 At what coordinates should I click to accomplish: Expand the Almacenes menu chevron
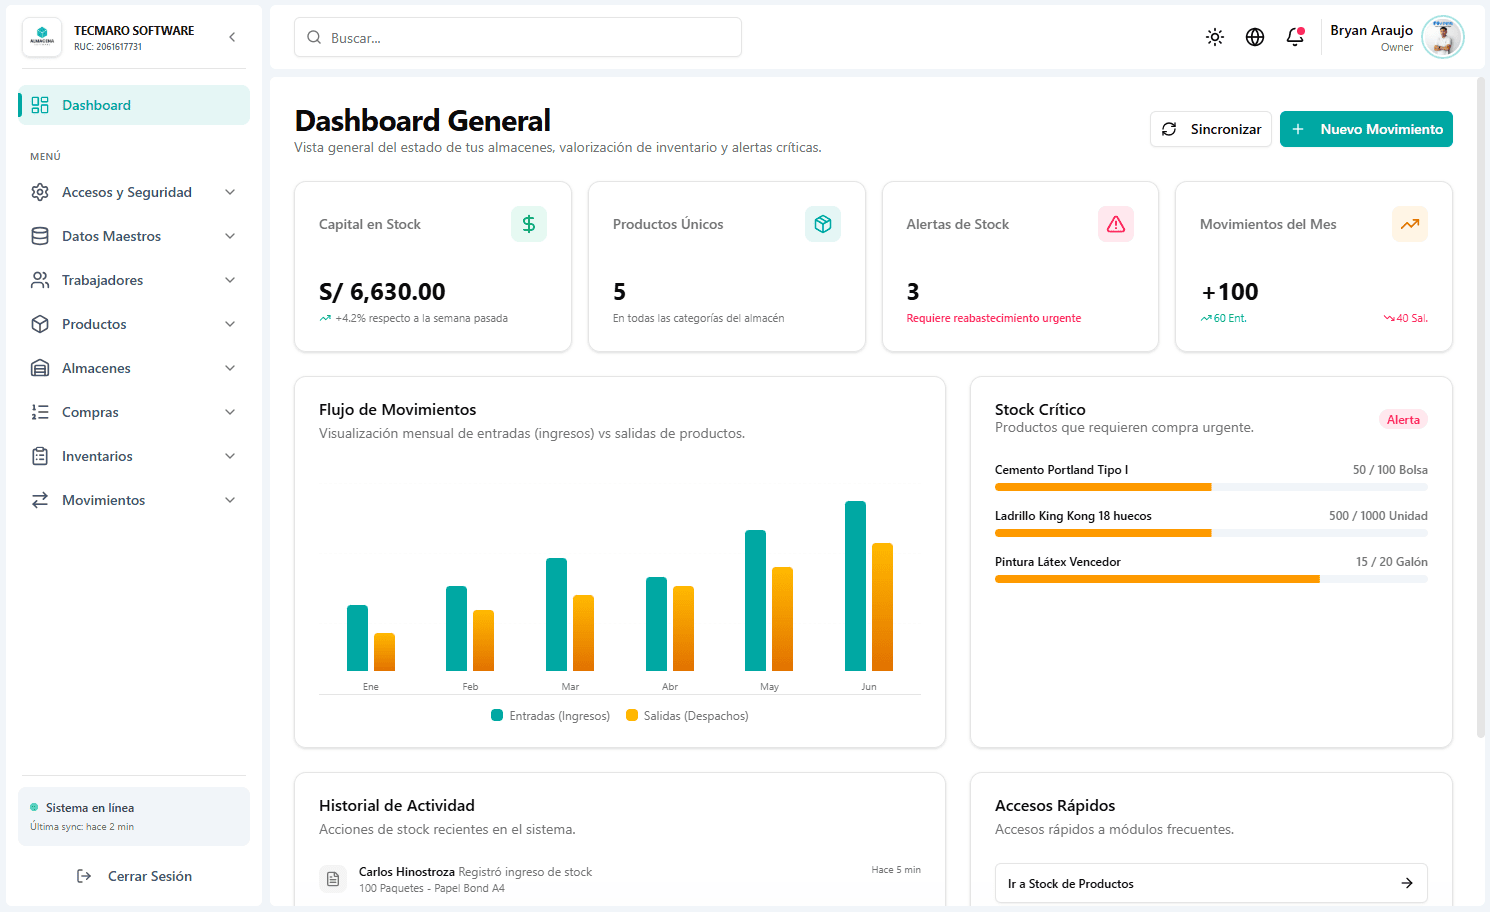(230, 368)
